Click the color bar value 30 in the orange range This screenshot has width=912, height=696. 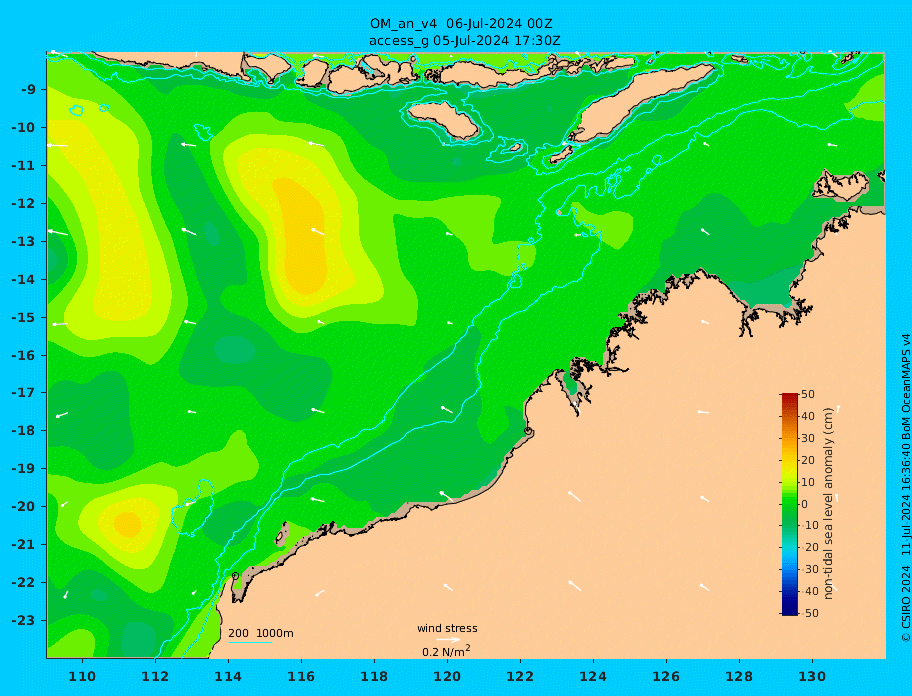pyautogui.click(x=808, y=438)
